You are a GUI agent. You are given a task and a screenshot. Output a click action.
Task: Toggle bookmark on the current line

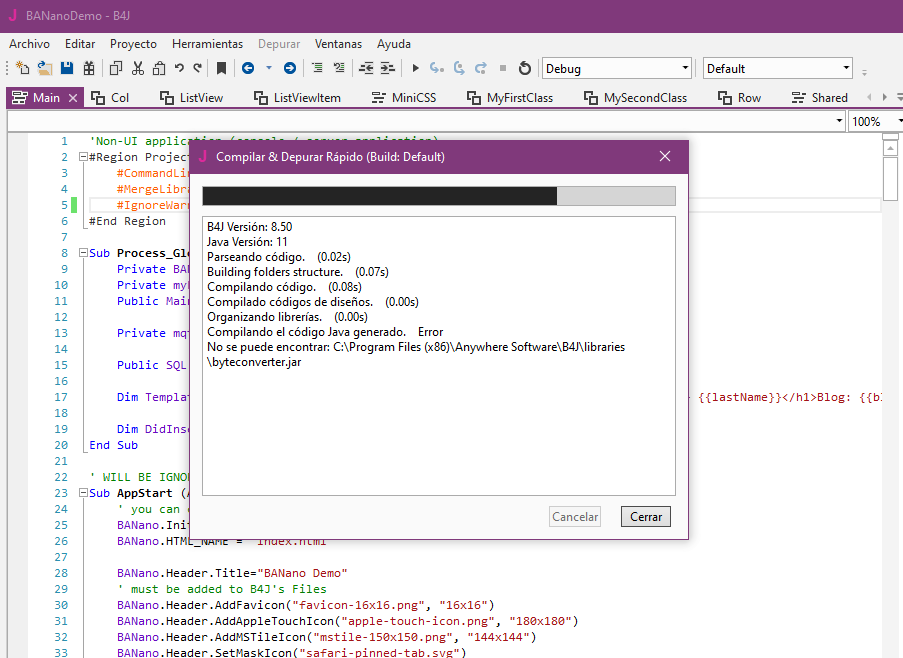click(x=221, y=68)
